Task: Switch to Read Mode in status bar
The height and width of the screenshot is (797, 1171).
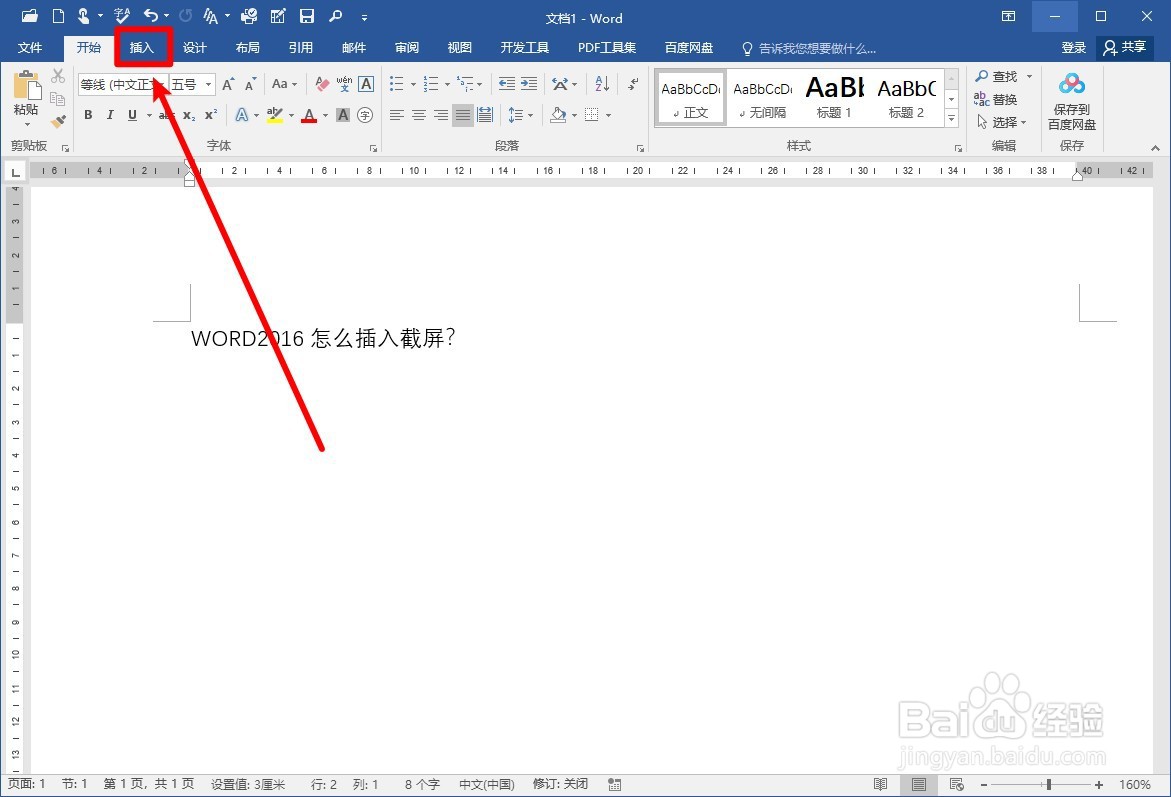Action: pos(880,784)
